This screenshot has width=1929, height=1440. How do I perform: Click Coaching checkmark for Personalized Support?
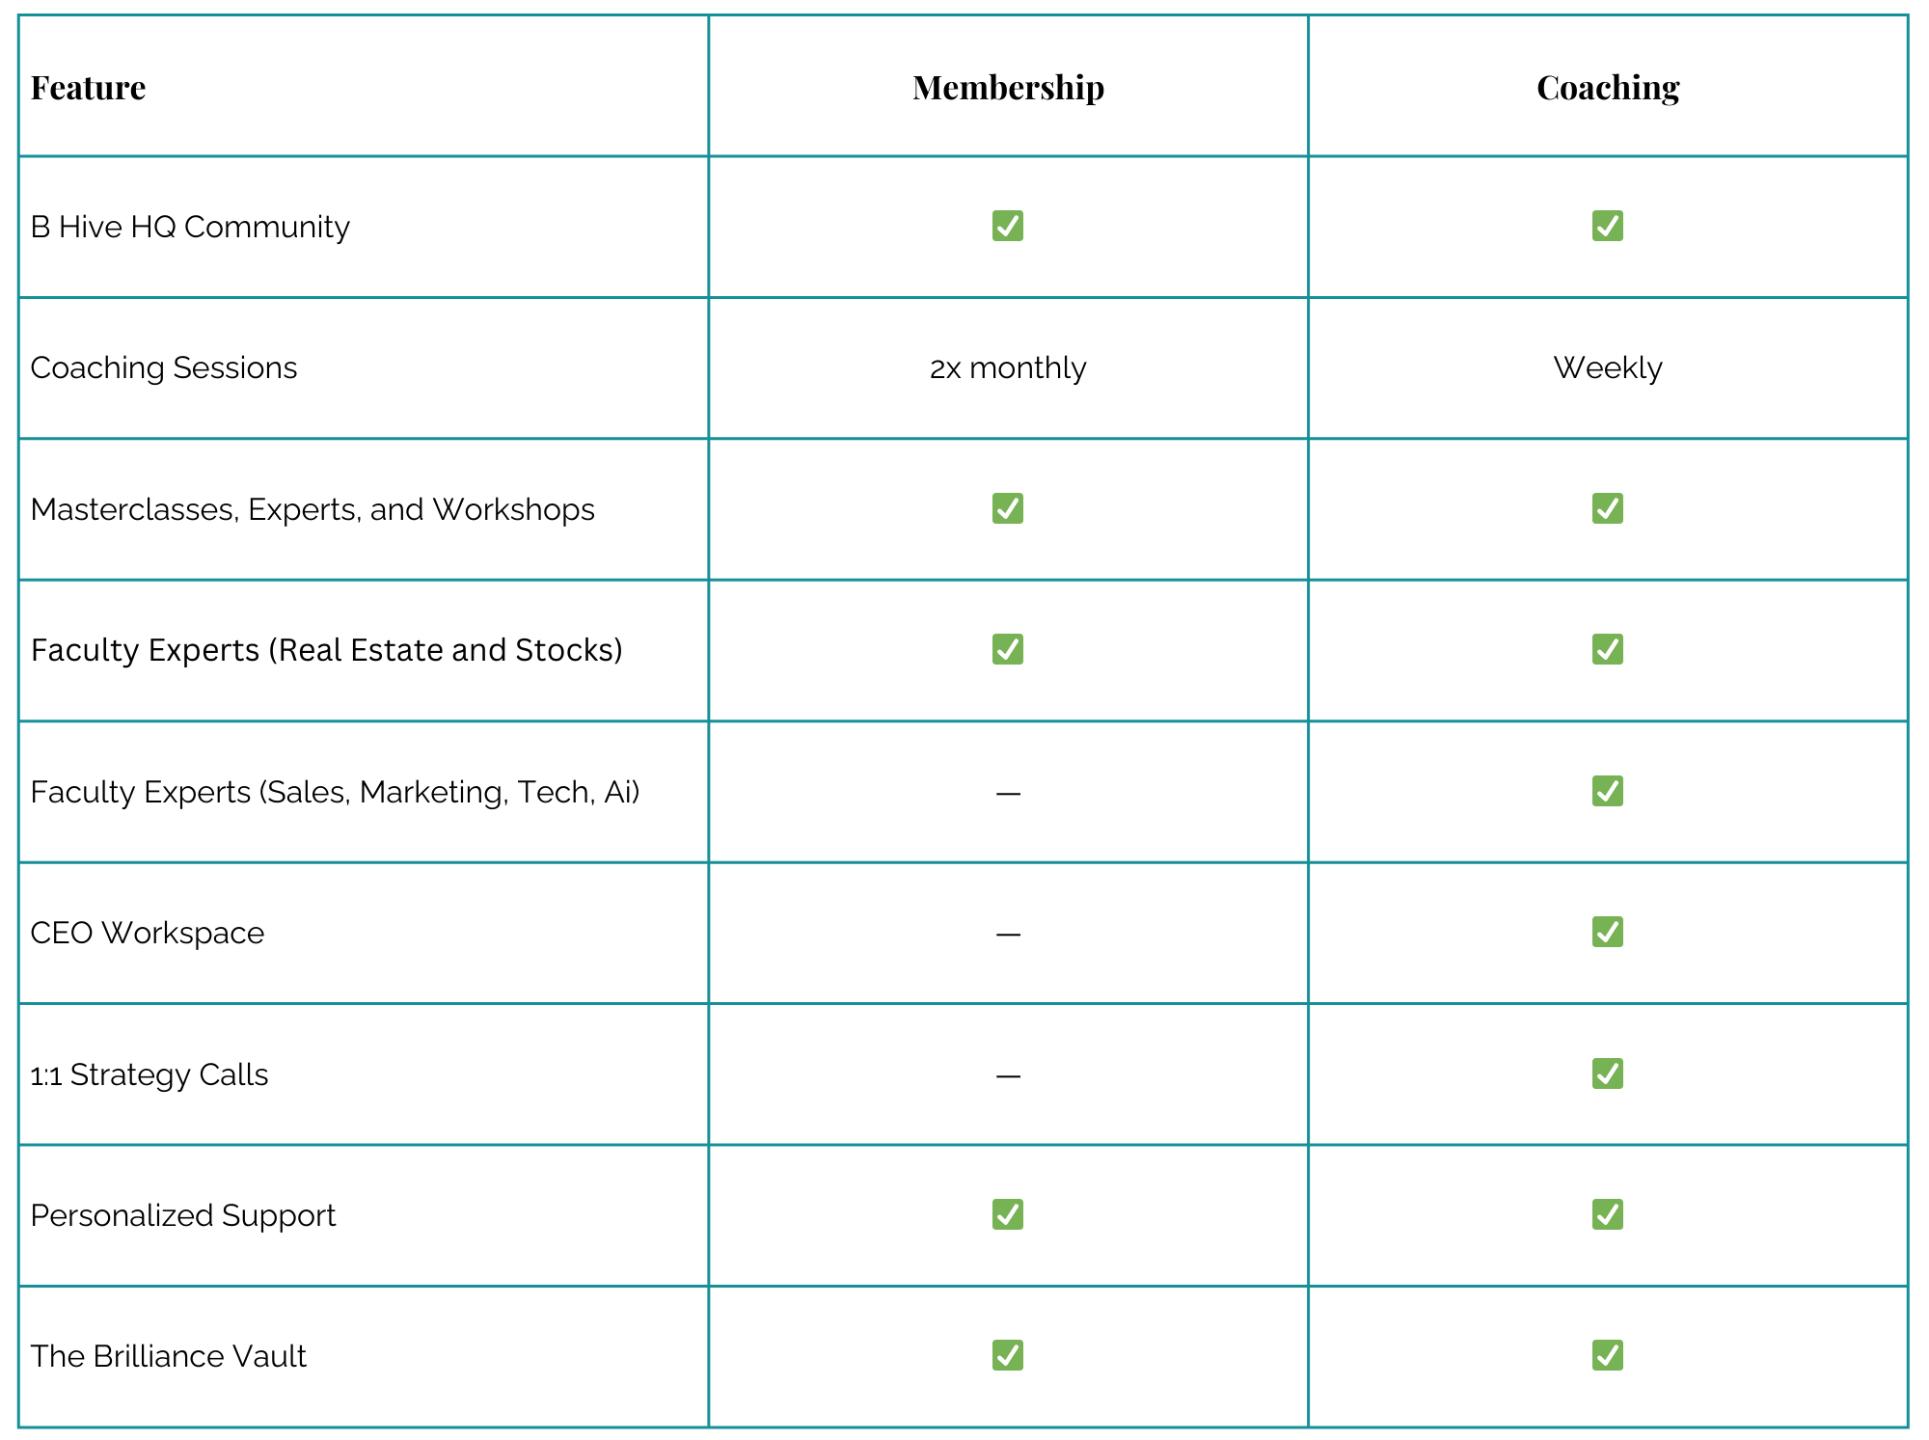coord(1607,1215)
